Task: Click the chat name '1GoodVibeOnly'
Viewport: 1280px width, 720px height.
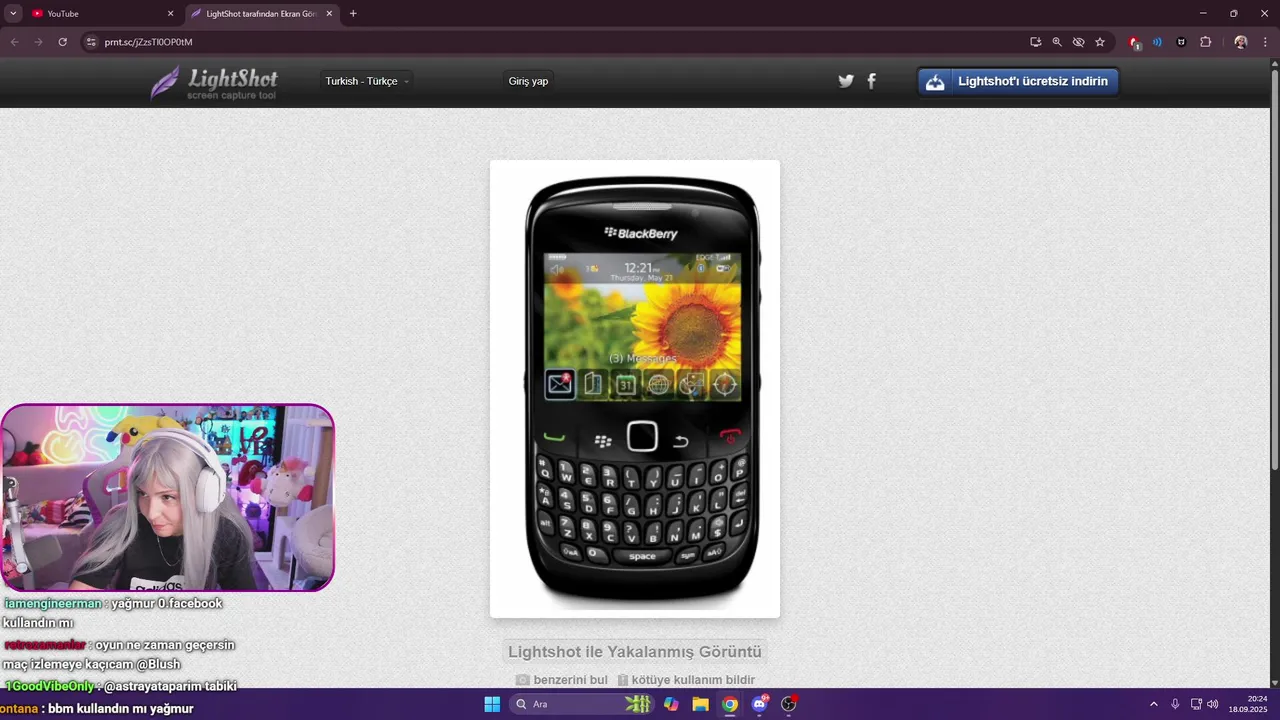Action: click(x=50, y=686)
